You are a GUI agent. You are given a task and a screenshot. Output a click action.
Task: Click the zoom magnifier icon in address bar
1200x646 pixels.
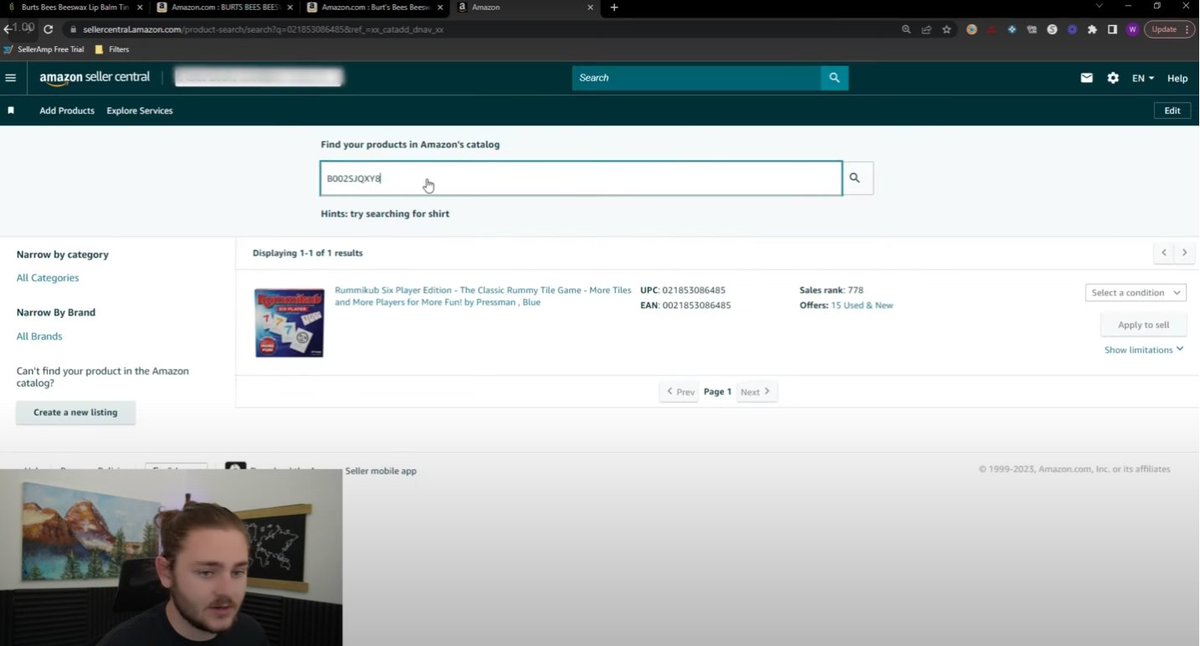tap(906, 29)
